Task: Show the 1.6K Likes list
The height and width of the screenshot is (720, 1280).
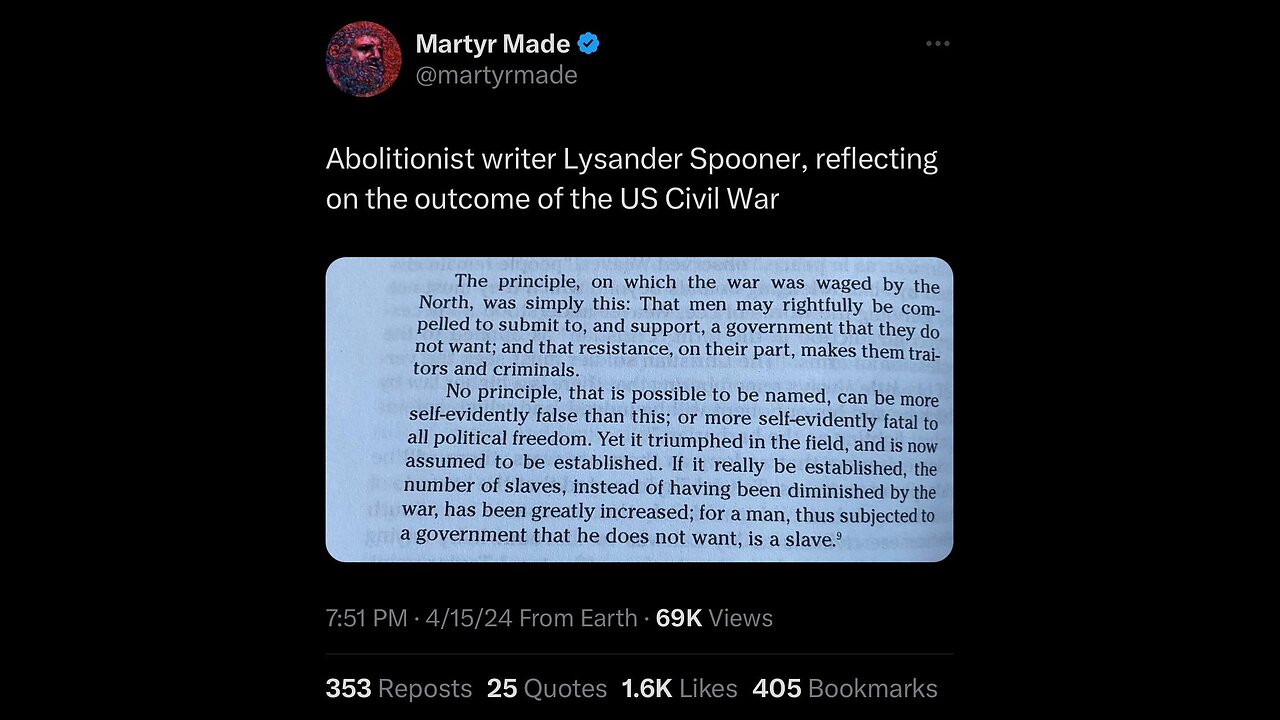Action: (679, 688)
